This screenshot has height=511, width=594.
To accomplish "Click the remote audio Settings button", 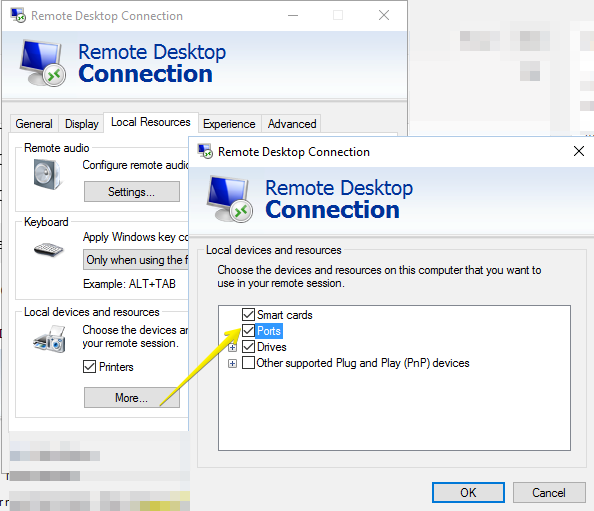I will [131, 192].
